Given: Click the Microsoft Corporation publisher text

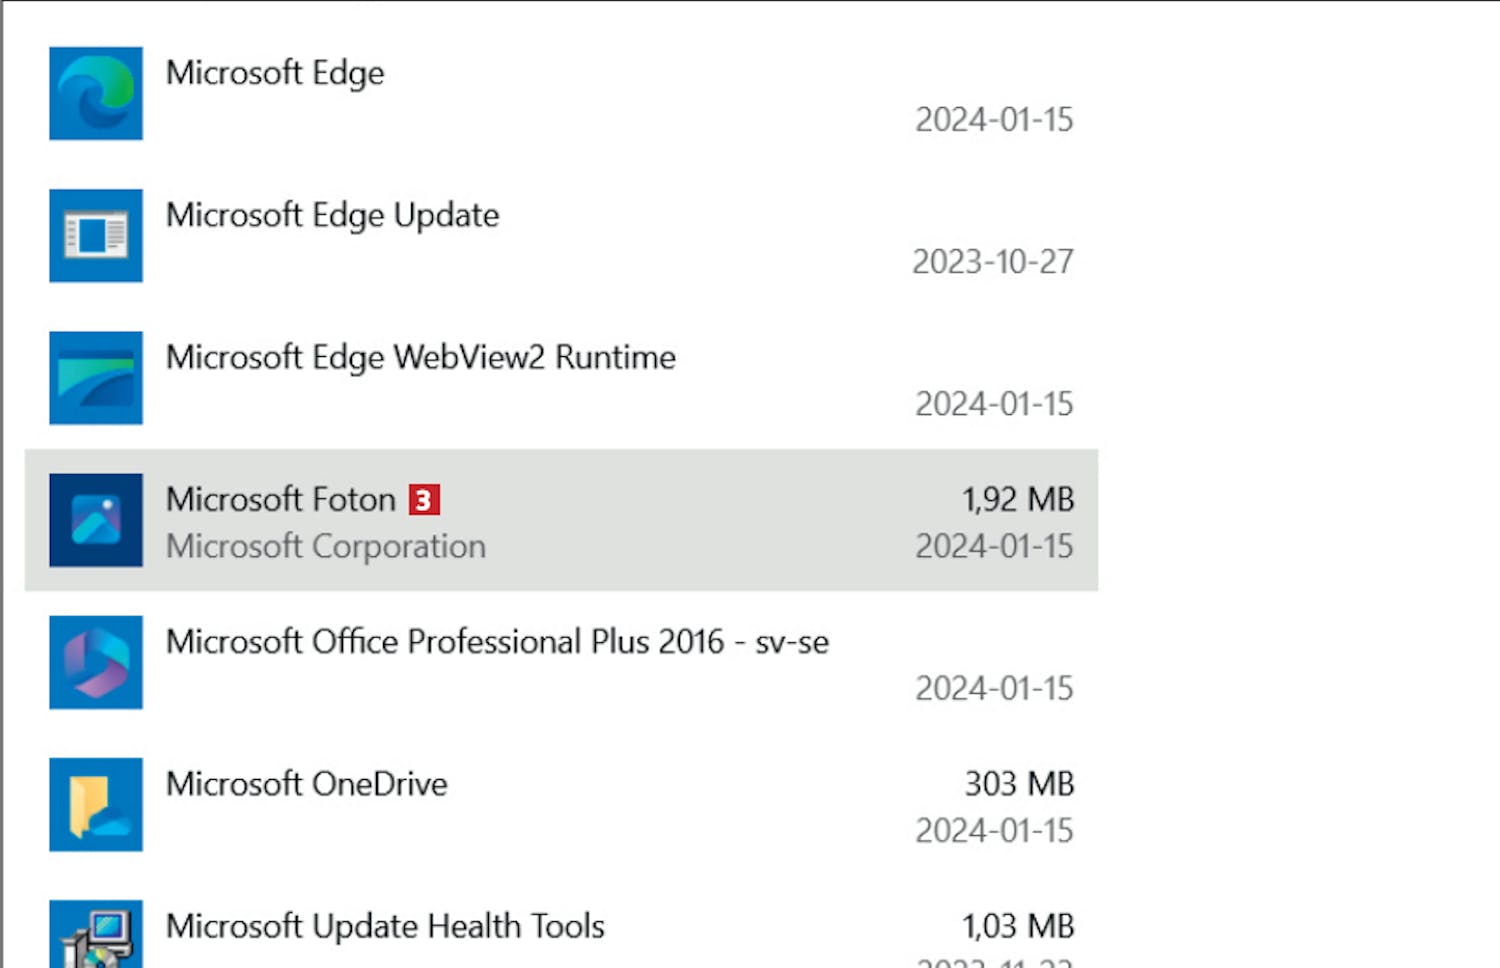Looking at the screenshot, I should (326, 546).
